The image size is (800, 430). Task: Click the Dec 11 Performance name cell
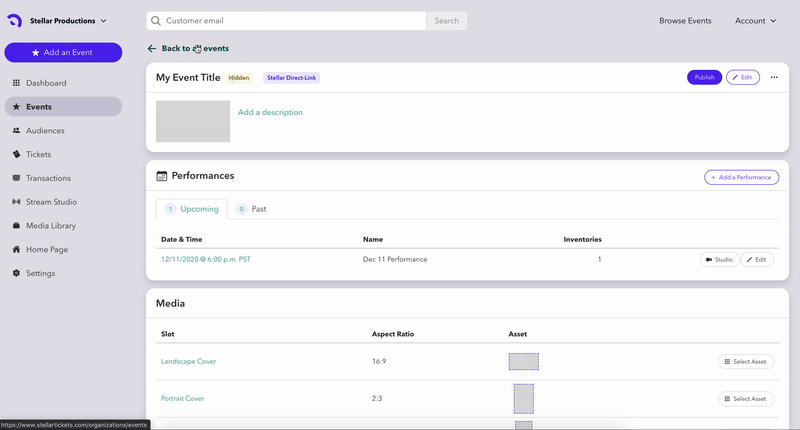click(x=395, y=259)
